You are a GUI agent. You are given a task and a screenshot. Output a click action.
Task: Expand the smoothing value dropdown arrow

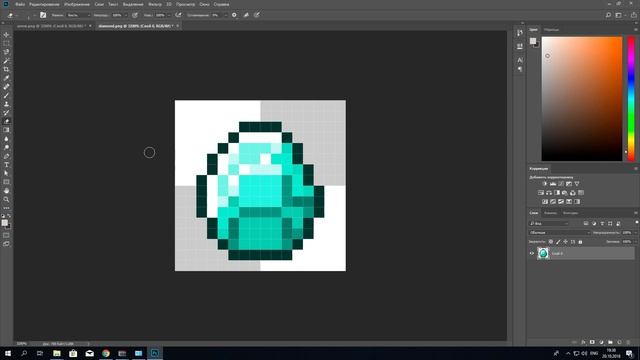coord(226,15)
